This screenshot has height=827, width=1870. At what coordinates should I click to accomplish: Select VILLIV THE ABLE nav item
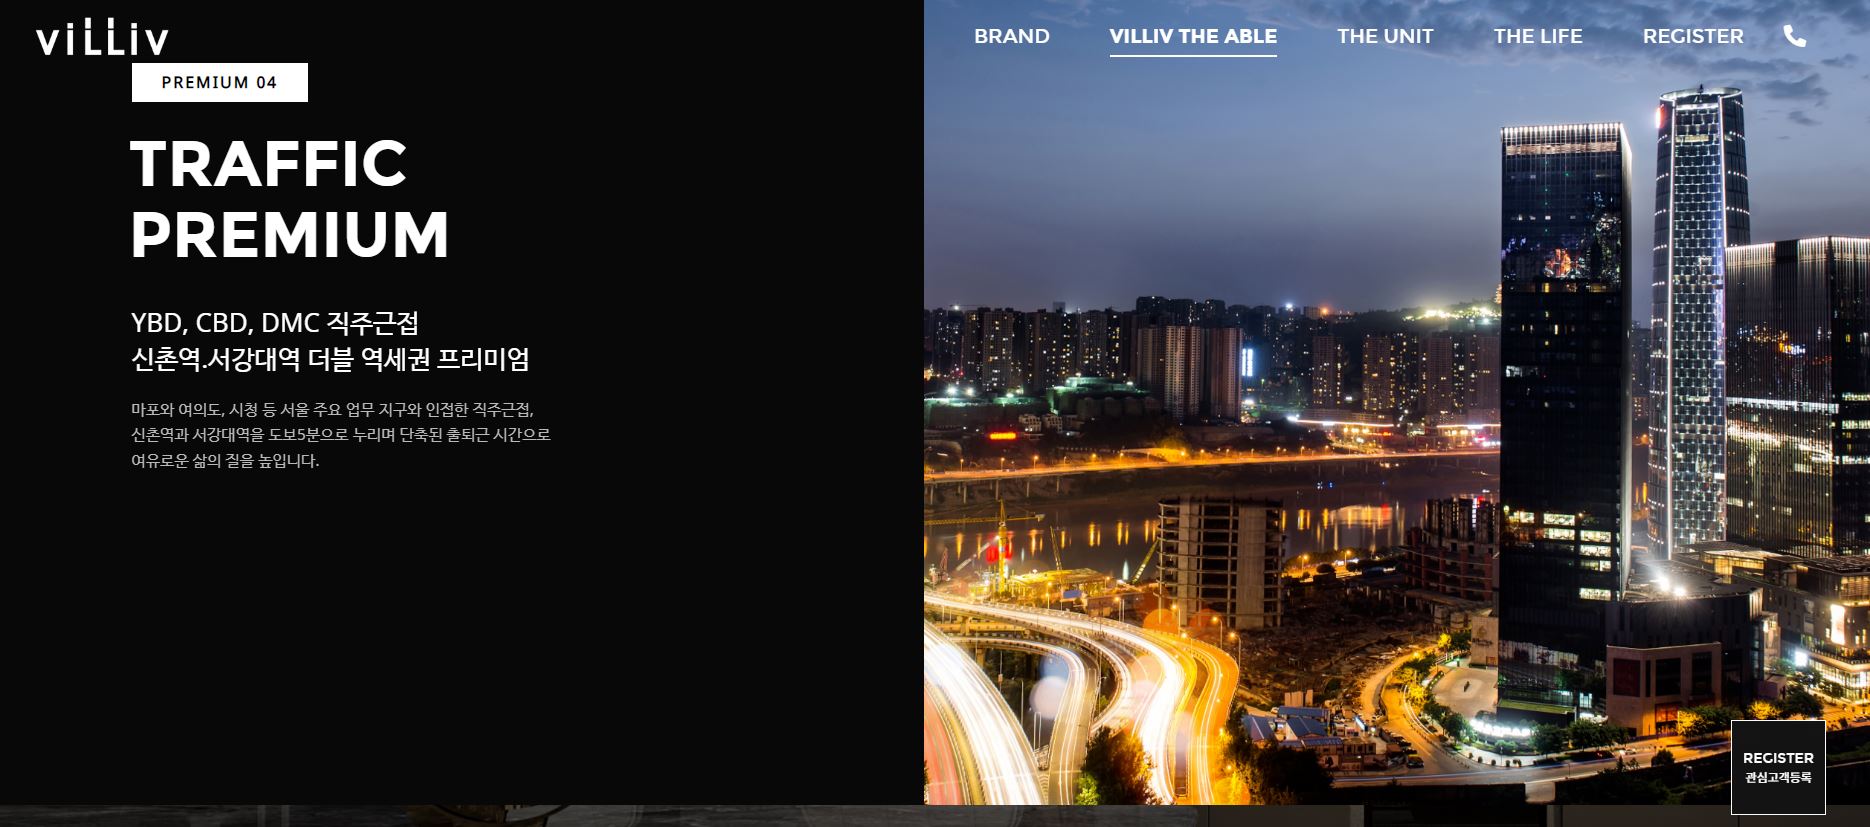pos(1193,36)
